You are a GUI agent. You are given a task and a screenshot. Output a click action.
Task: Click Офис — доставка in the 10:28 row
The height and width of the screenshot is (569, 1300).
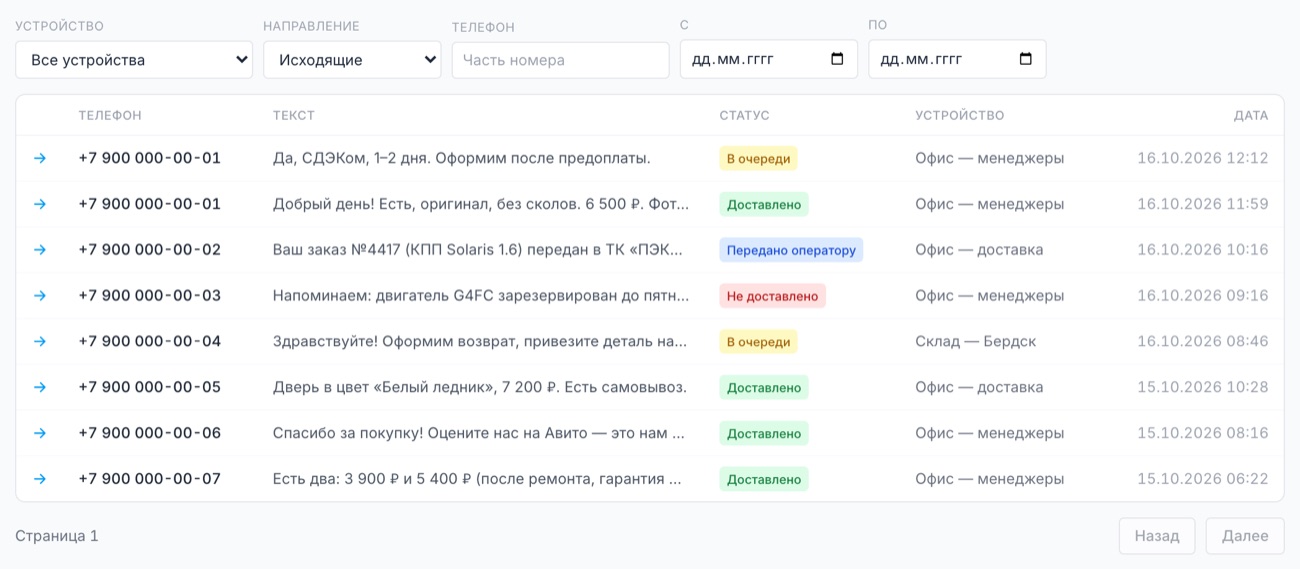(x=979, y=388)
